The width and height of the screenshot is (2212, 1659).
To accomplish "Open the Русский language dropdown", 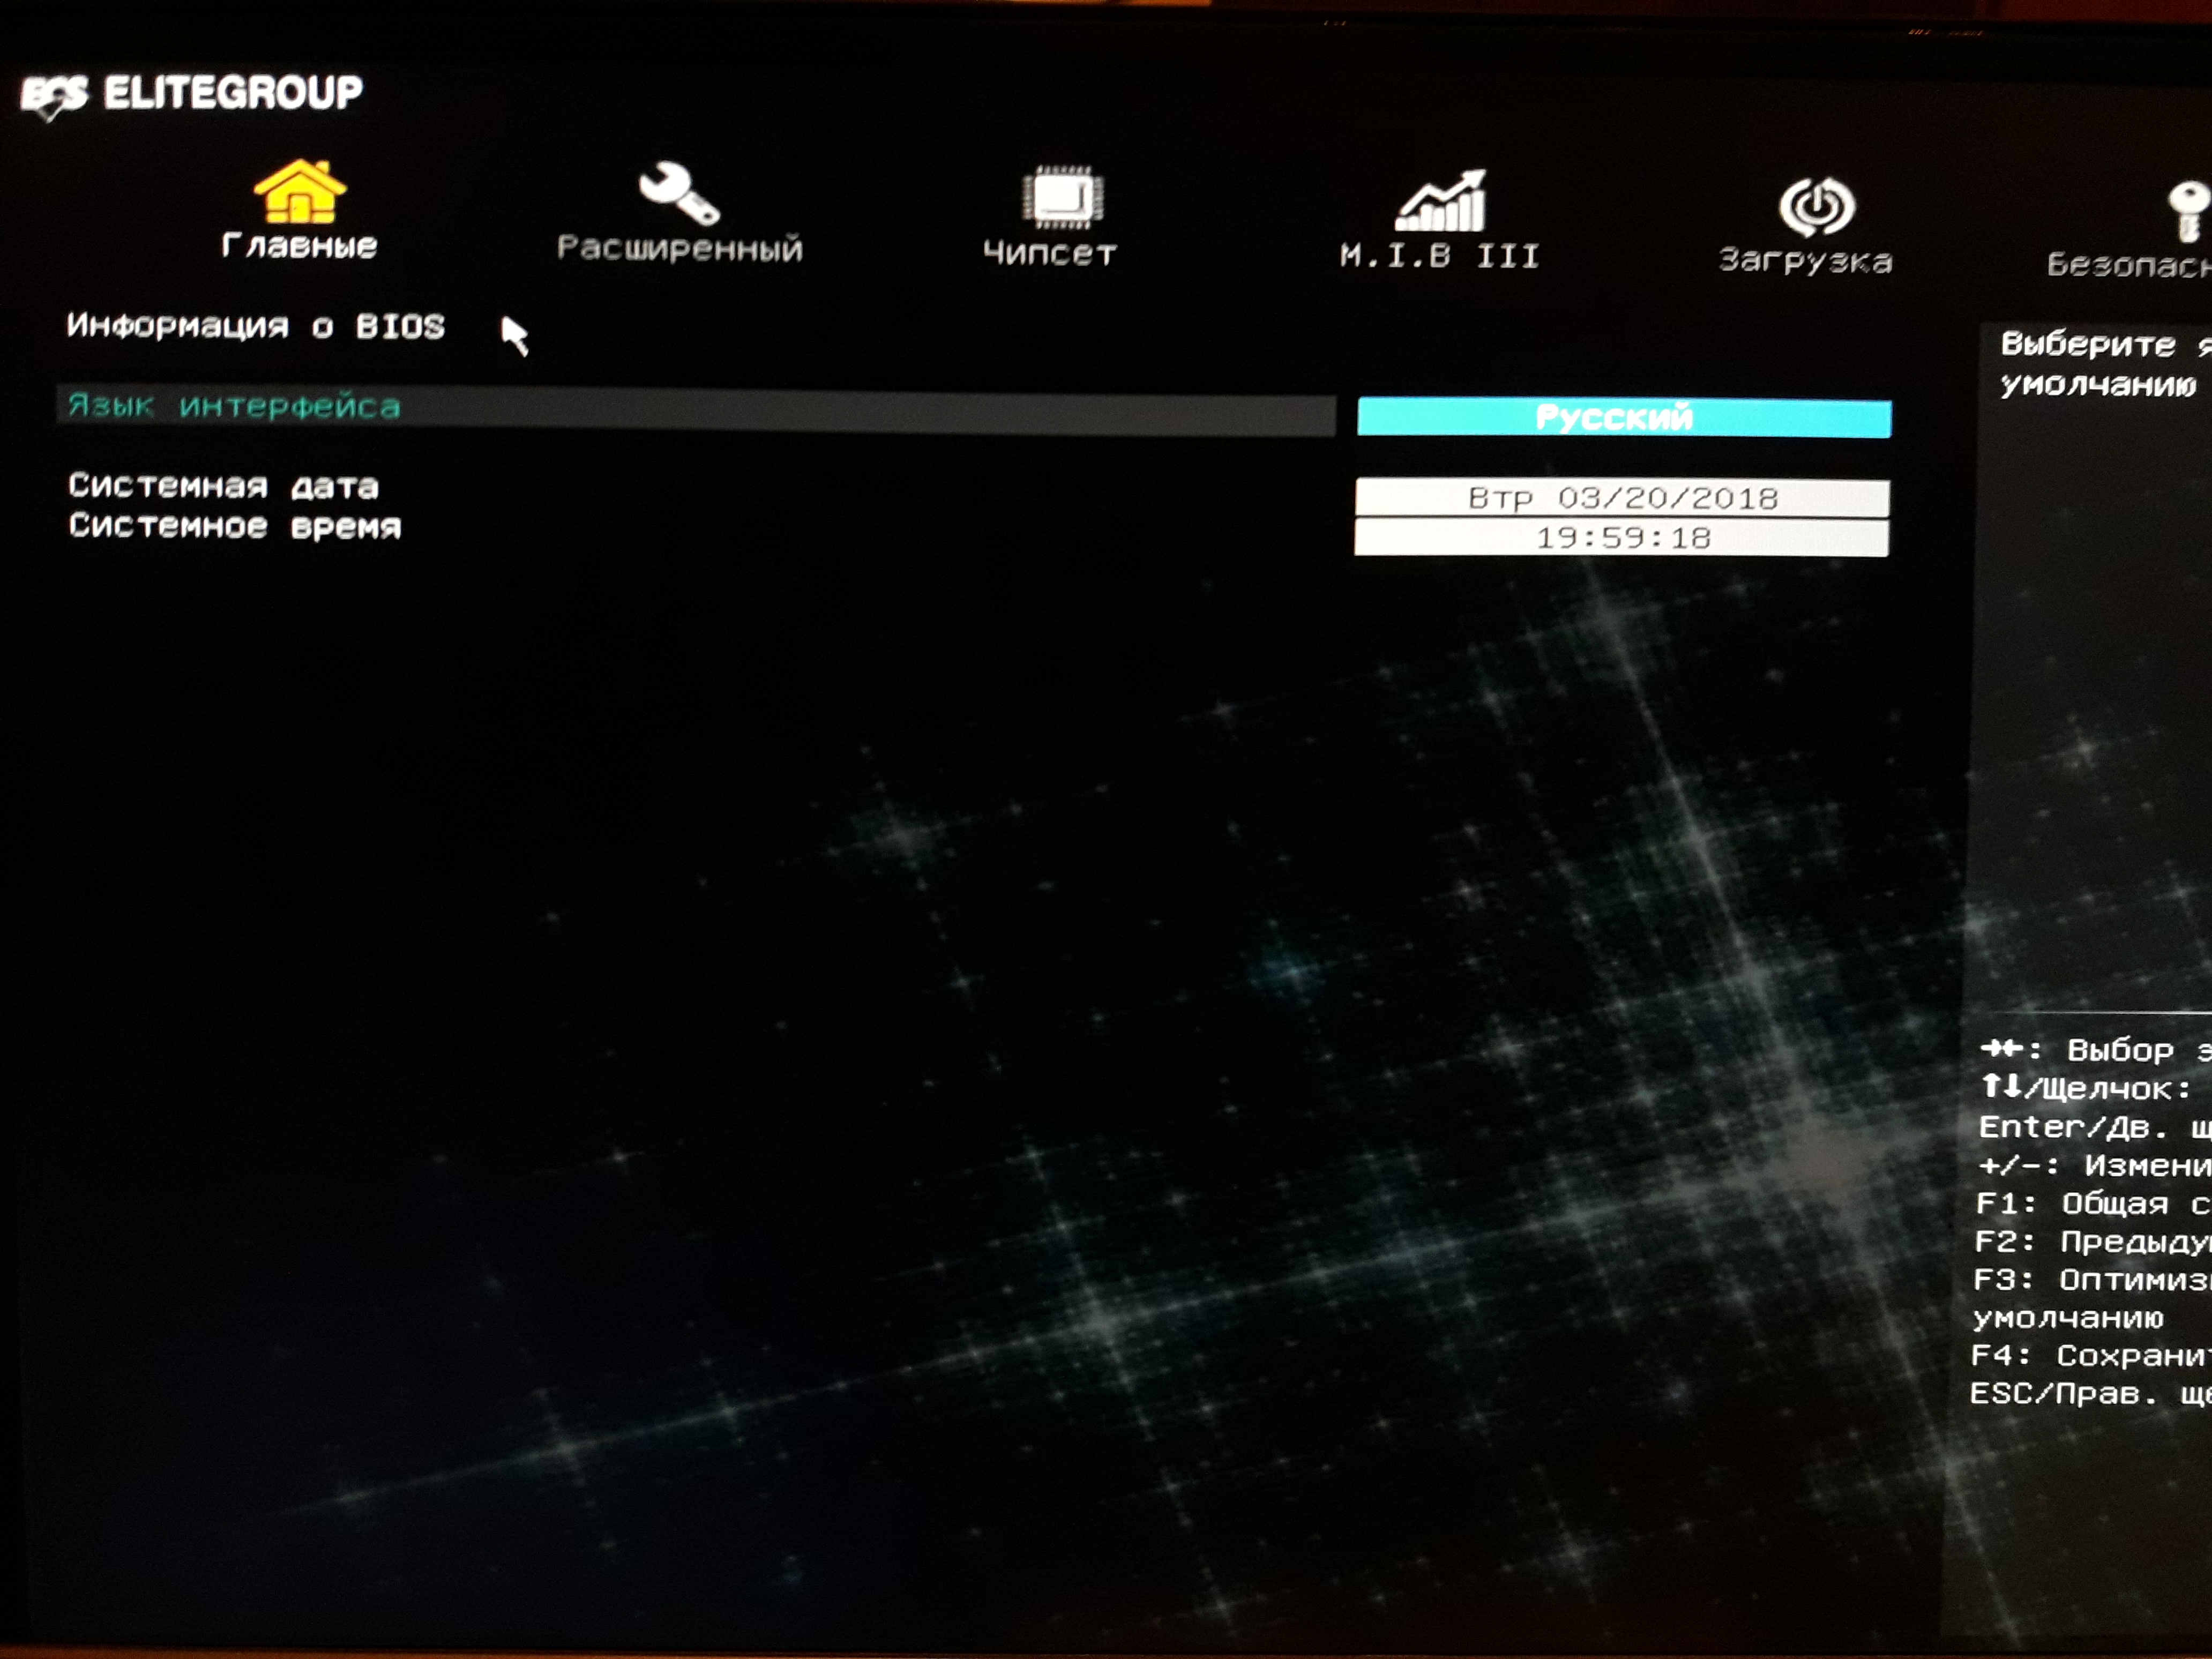I will click(1624, 417).
